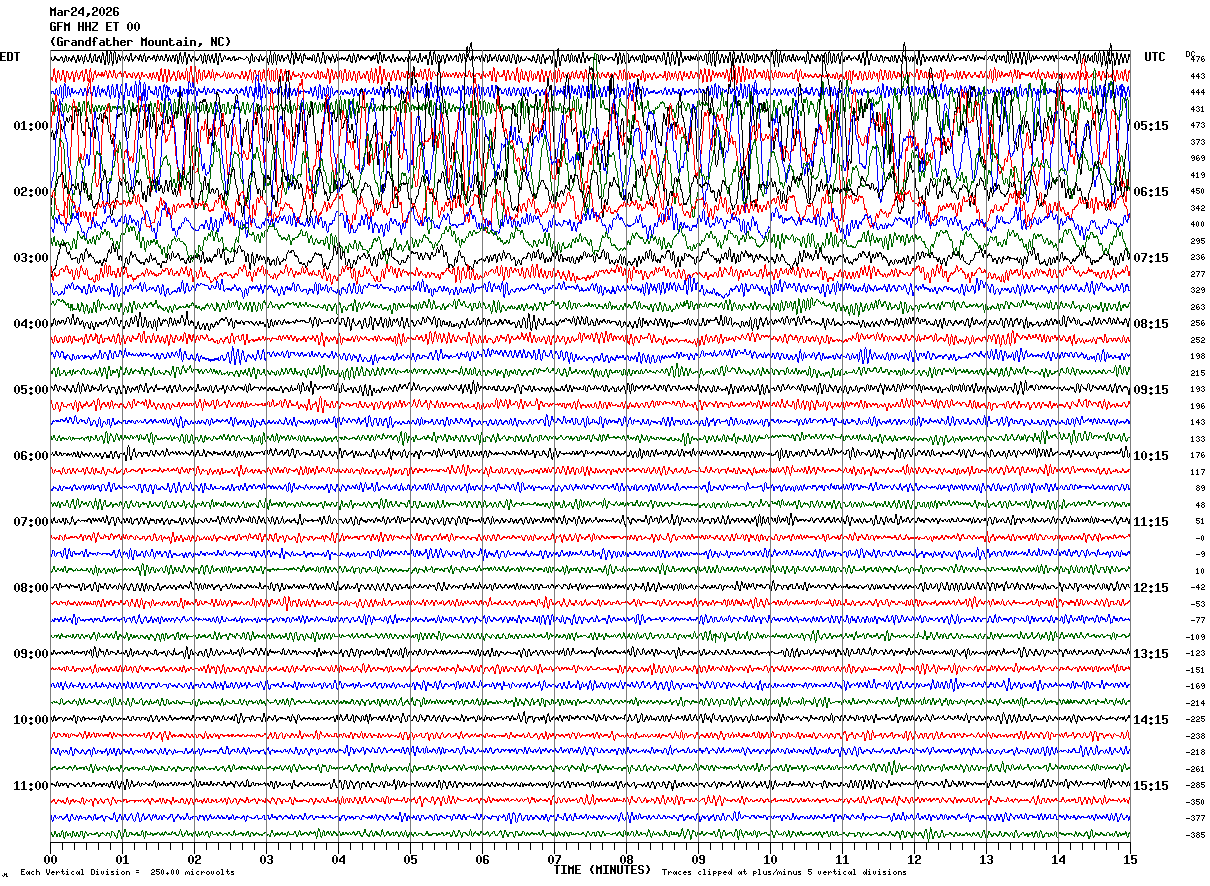1210x886 pixels.
Task: Select the '03:00' EDT time label
Action: point(31,258)
